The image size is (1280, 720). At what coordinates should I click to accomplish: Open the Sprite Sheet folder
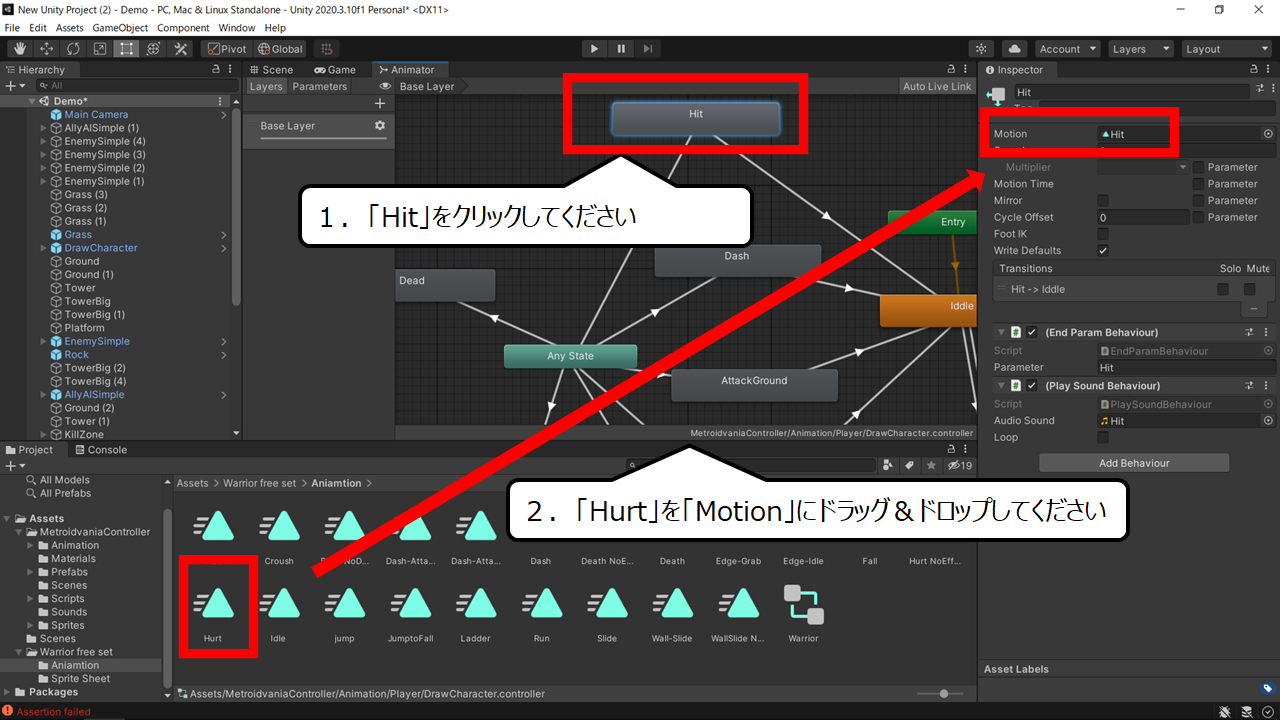(x=80, y=679)
